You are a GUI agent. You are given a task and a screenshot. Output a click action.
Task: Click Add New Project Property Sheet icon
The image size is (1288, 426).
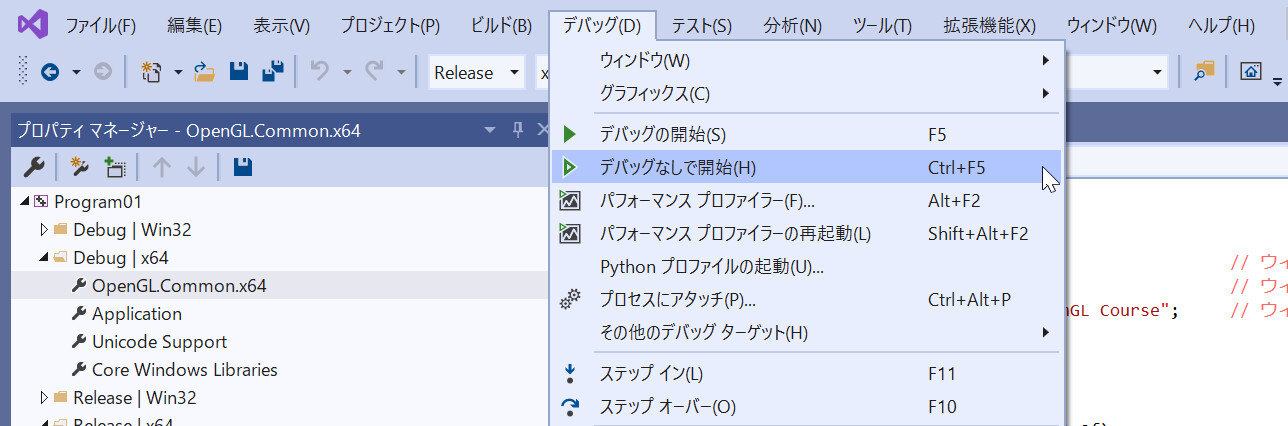81,167
